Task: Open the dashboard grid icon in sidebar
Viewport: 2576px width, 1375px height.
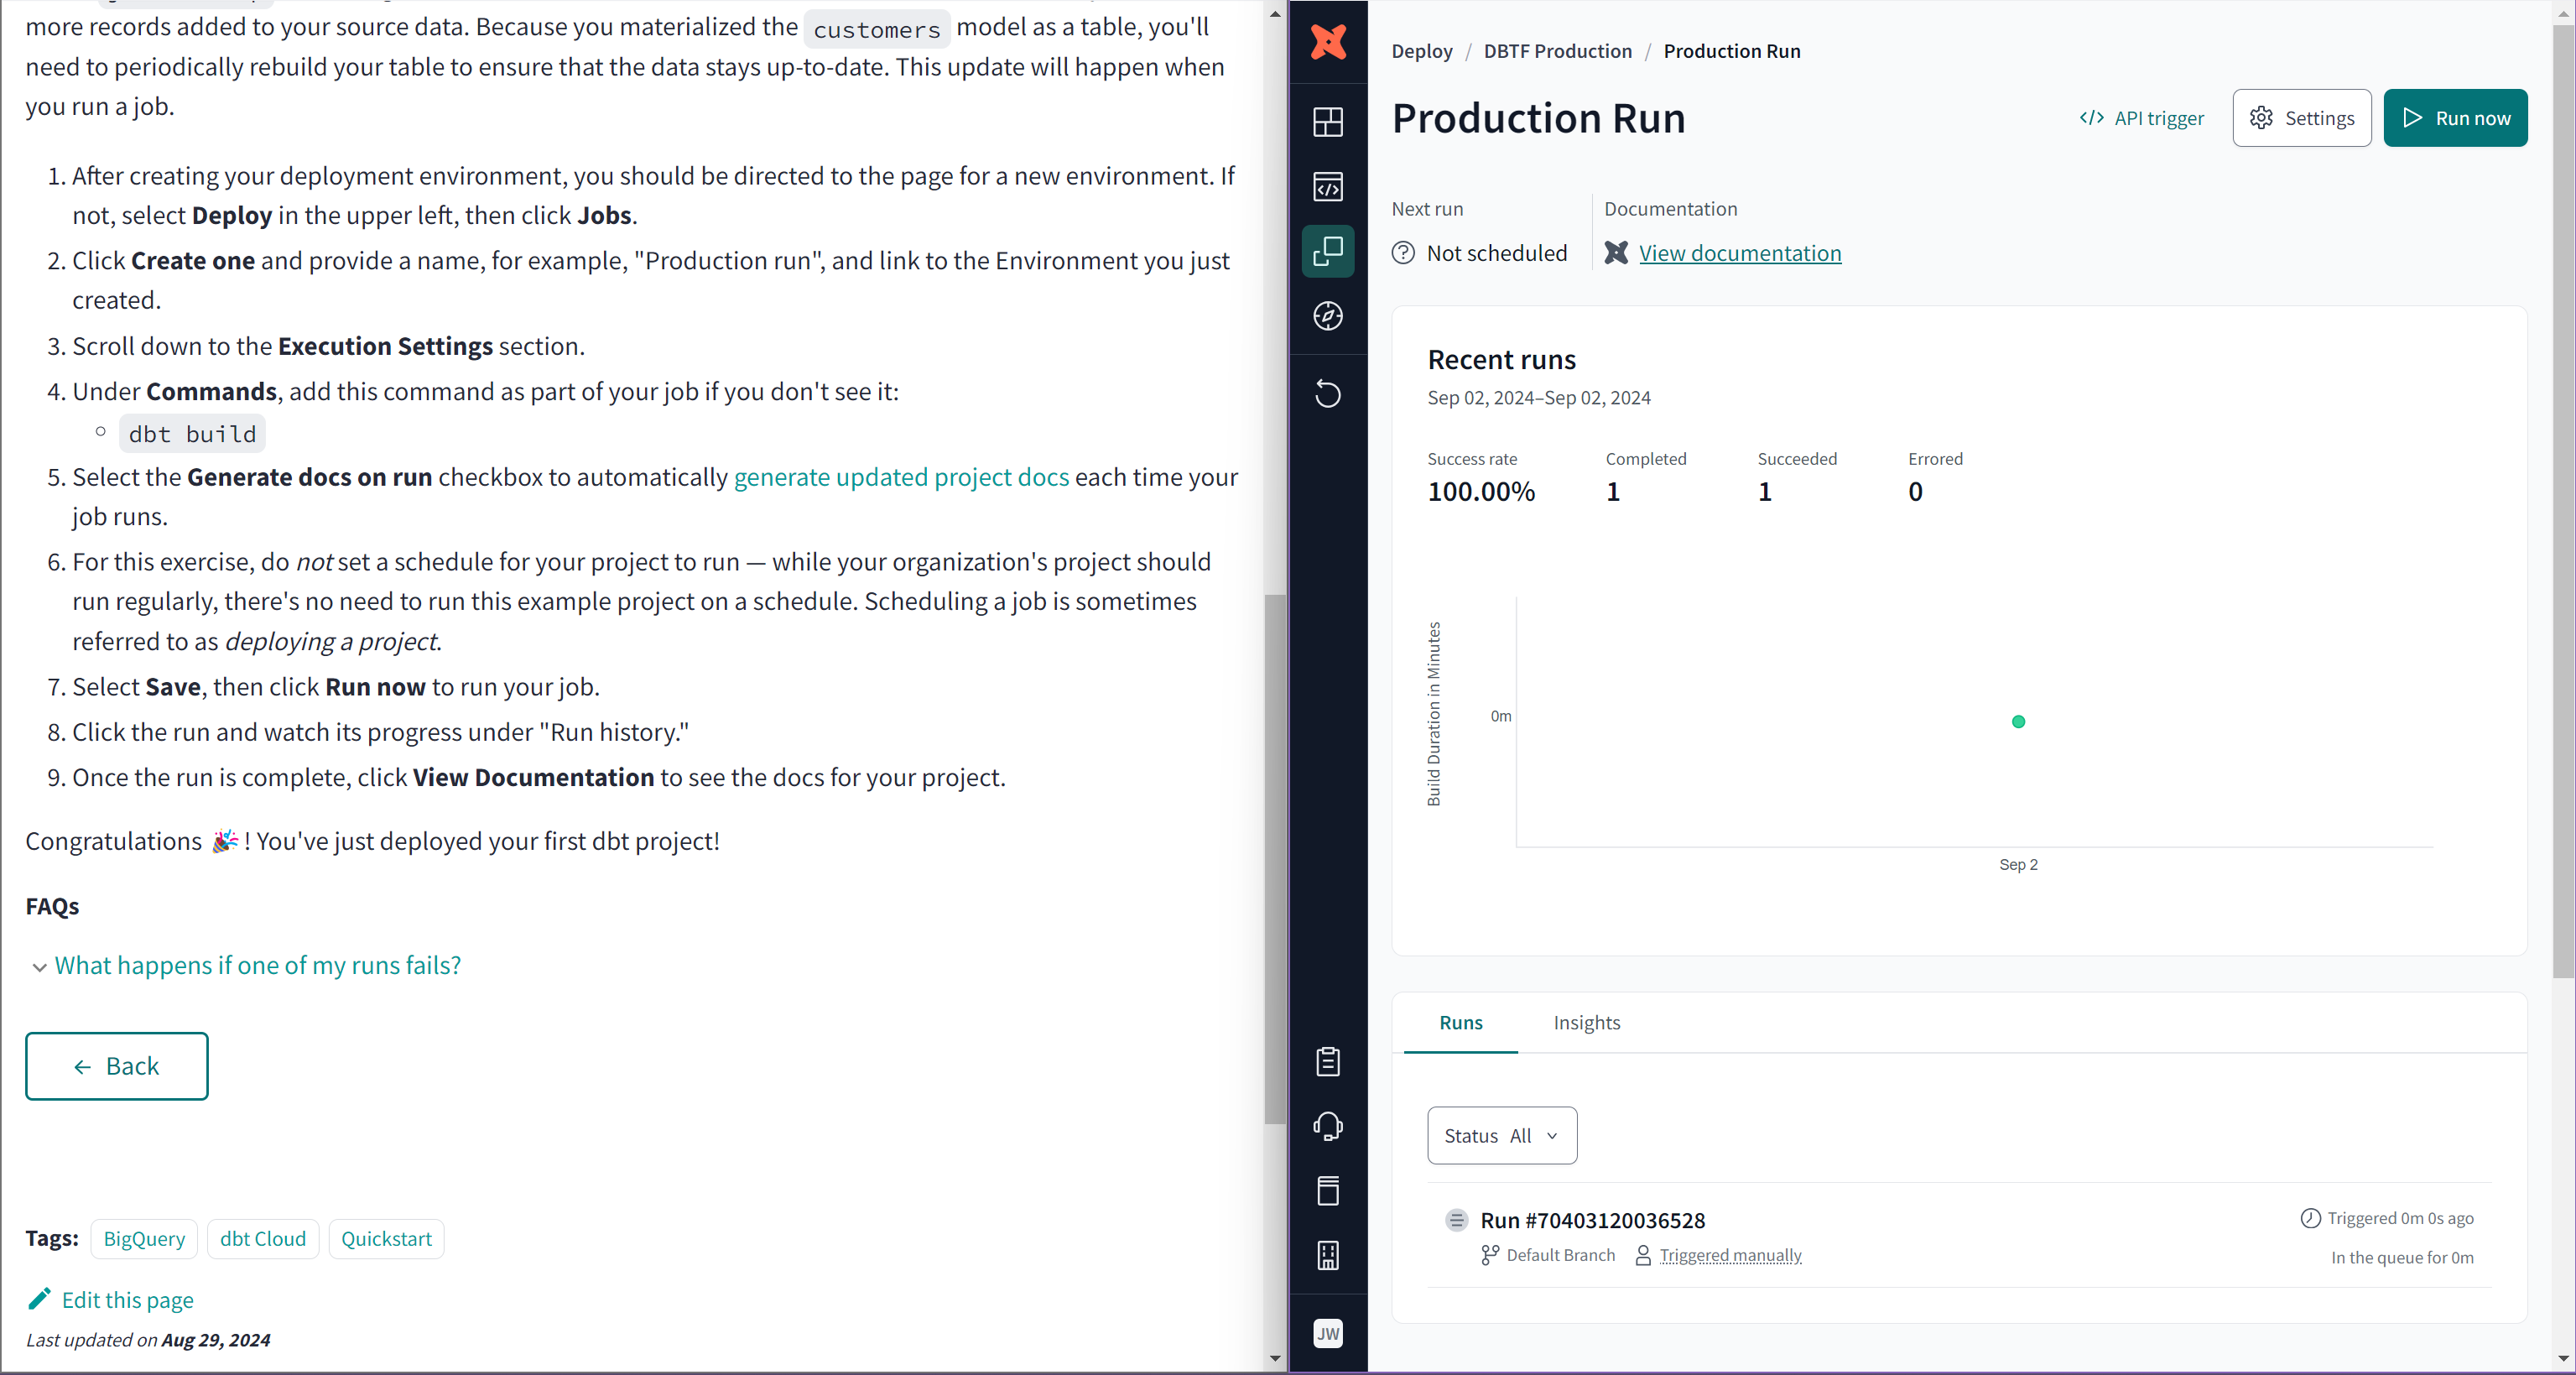Action: (1328, 122)
